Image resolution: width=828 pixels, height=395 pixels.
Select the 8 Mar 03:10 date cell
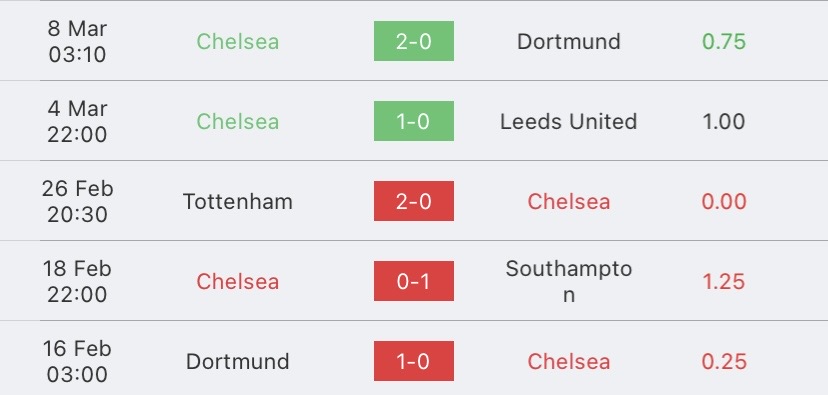pos(77,41)
